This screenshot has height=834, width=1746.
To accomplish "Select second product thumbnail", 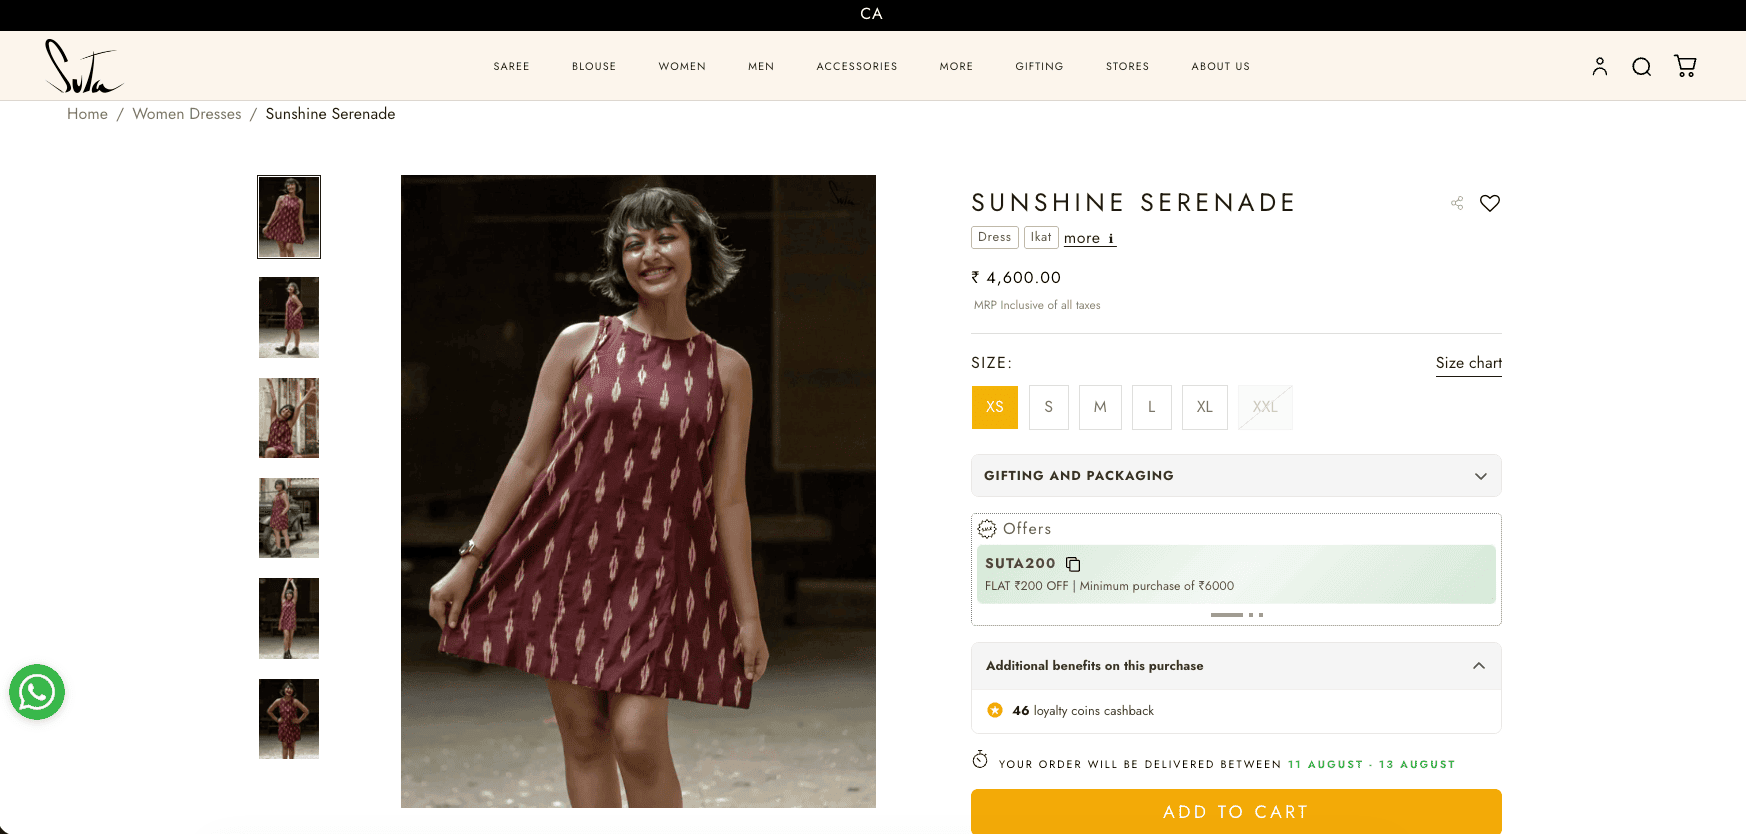I will [289, 317].
